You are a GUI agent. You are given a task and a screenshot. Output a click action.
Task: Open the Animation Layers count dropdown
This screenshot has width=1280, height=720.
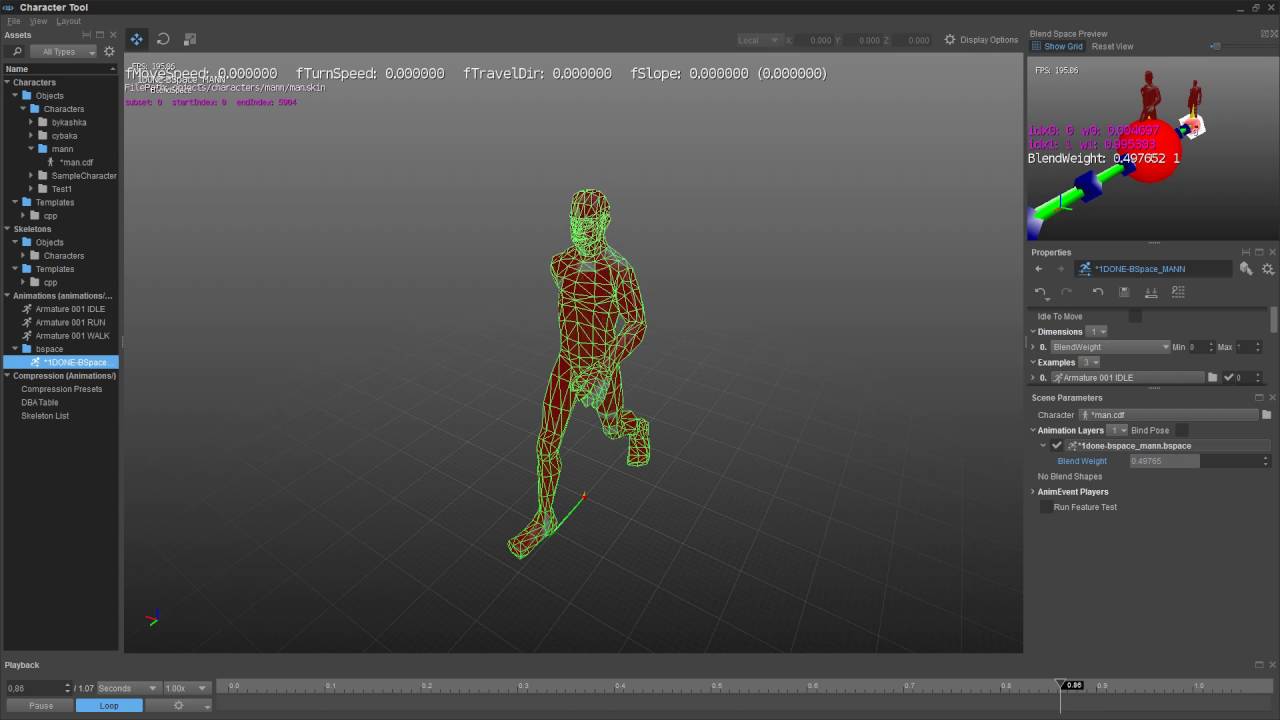coord(1117,430)
